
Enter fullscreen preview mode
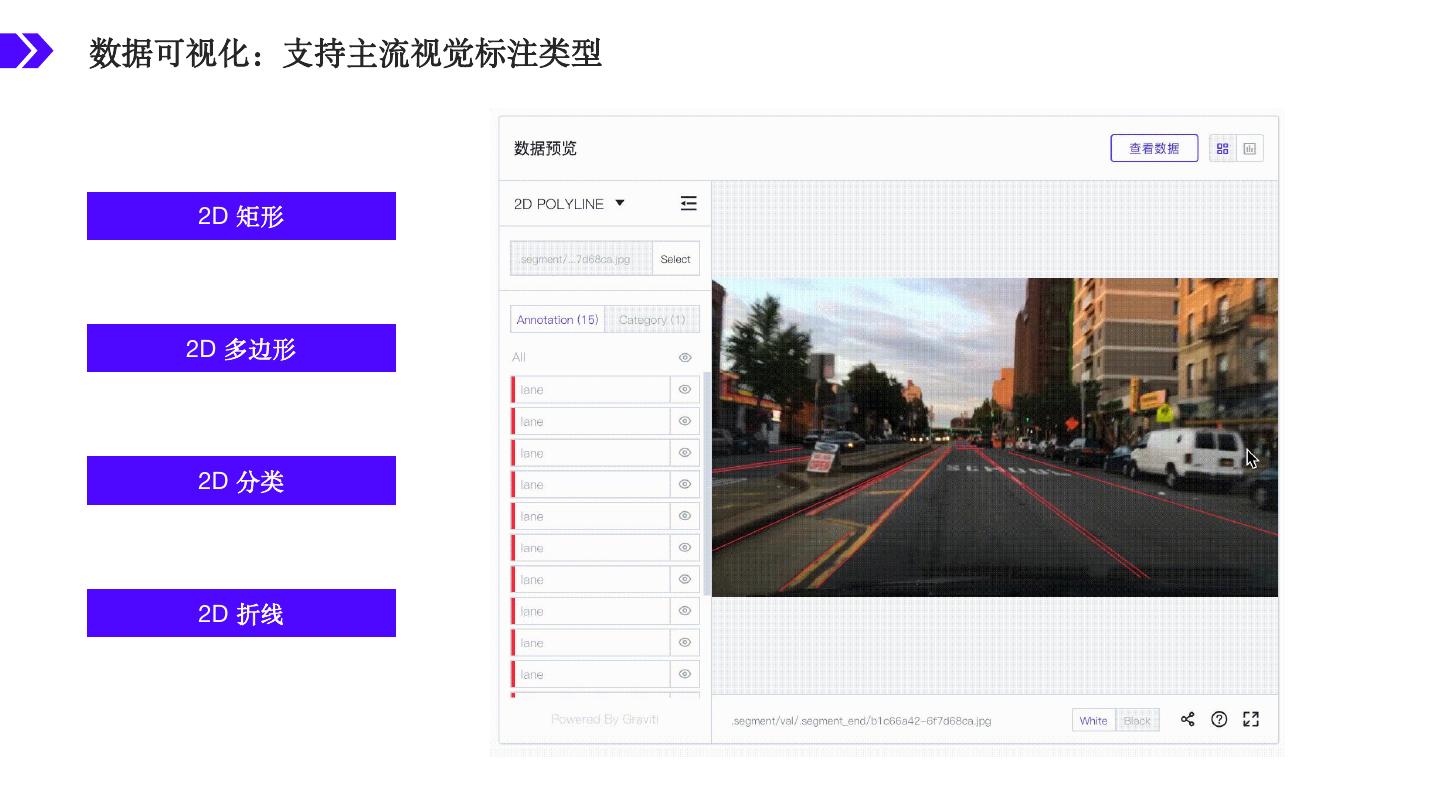[x=1251, y=719]
